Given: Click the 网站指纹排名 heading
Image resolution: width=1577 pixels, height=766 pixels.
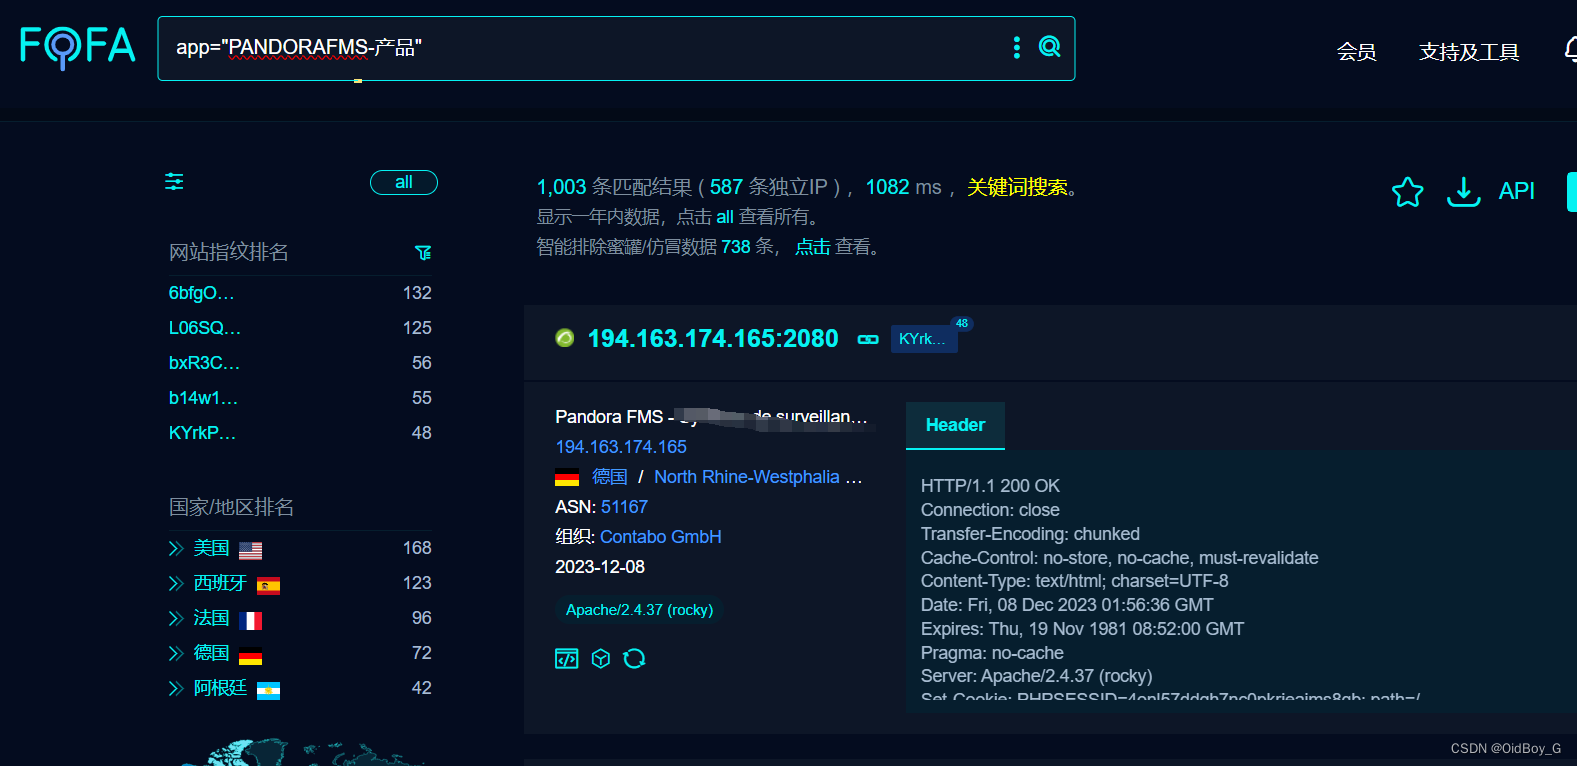Looking at the screenshot, I should (x=228, y=252).
